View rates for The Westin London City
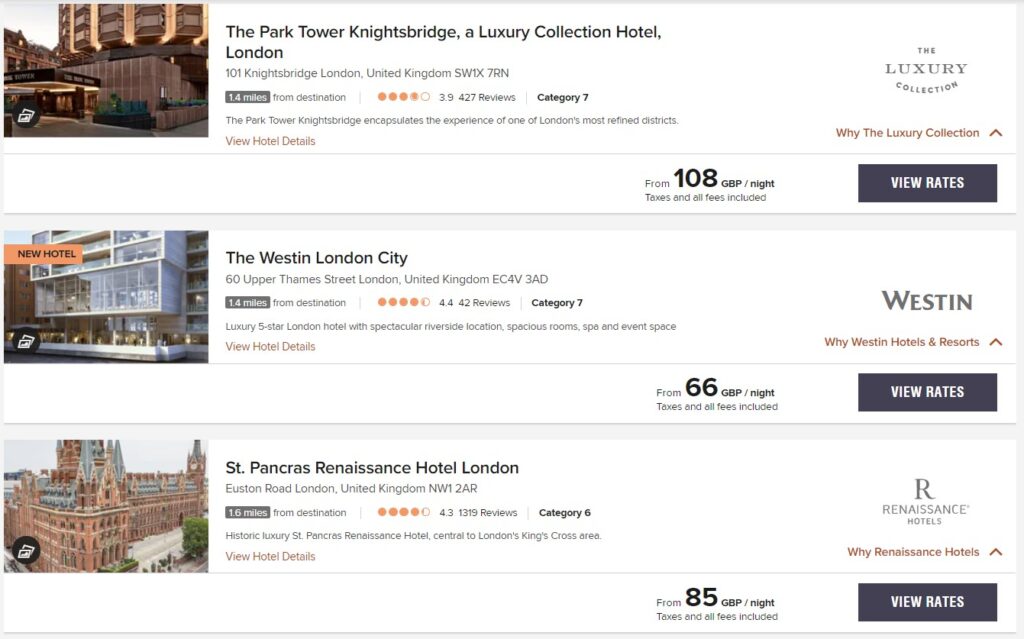Image resolution: width=1024 pixels, height=639 pixels. tap(927, 392)
